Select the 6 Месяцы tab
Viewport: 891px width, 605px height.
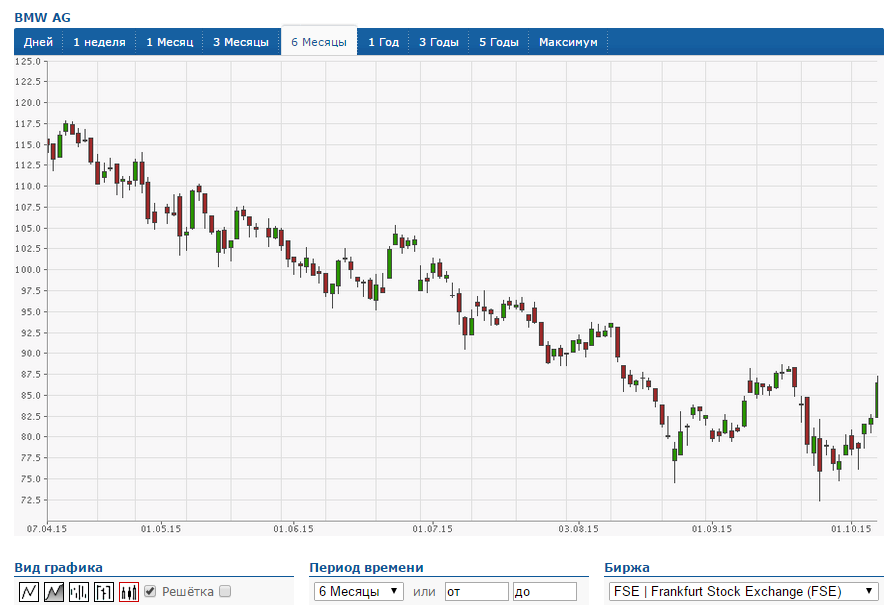click(319, 42)
